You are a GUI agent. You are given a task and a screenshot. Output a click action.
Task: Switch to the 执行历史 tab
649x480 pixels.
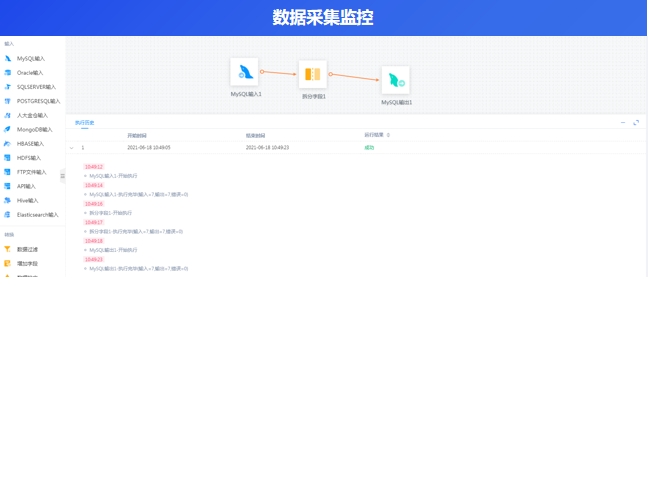pos(84,122)
